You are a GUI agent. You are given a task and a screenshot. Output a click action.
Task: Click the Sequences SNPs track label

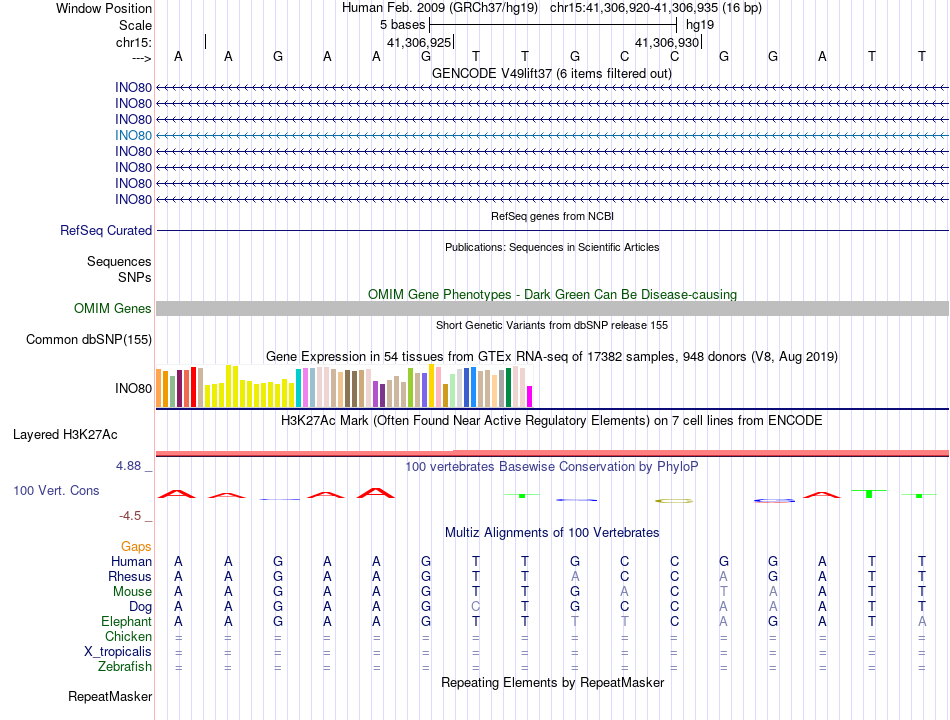[x=119, y=269]
